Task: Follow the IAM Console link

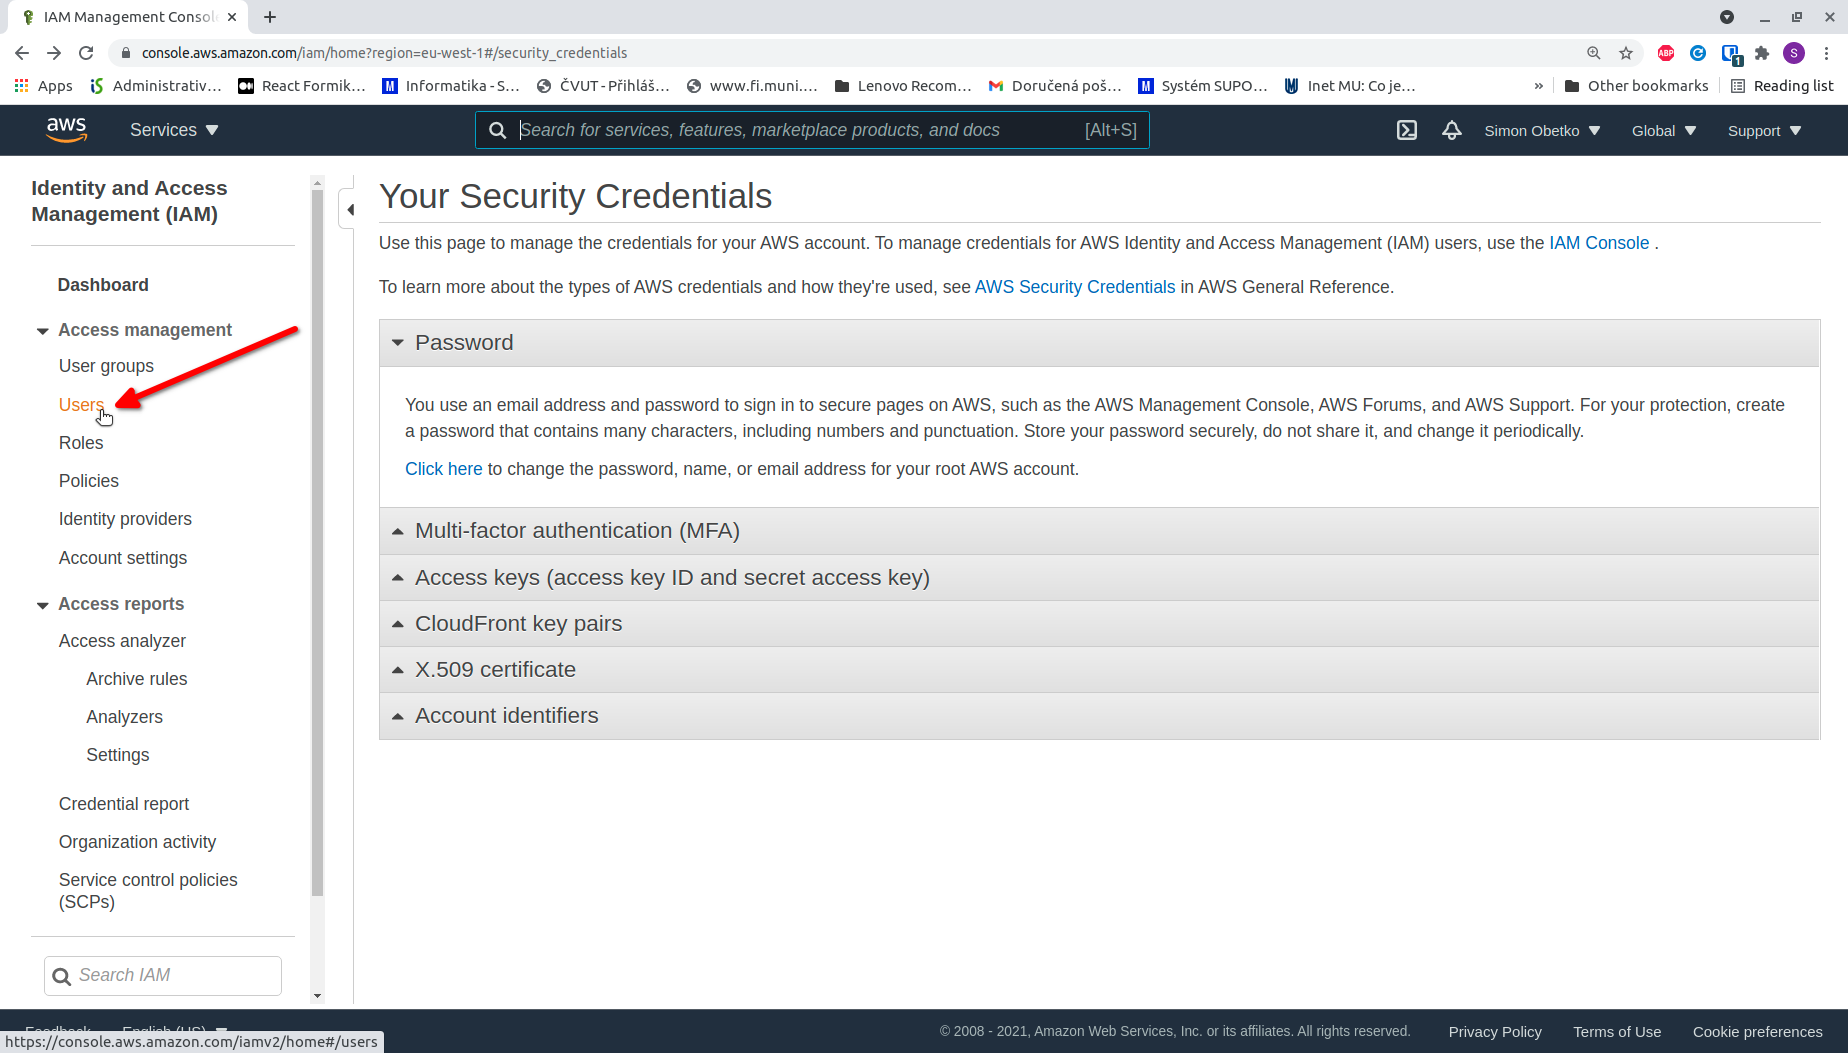Action: [1599, 243]
